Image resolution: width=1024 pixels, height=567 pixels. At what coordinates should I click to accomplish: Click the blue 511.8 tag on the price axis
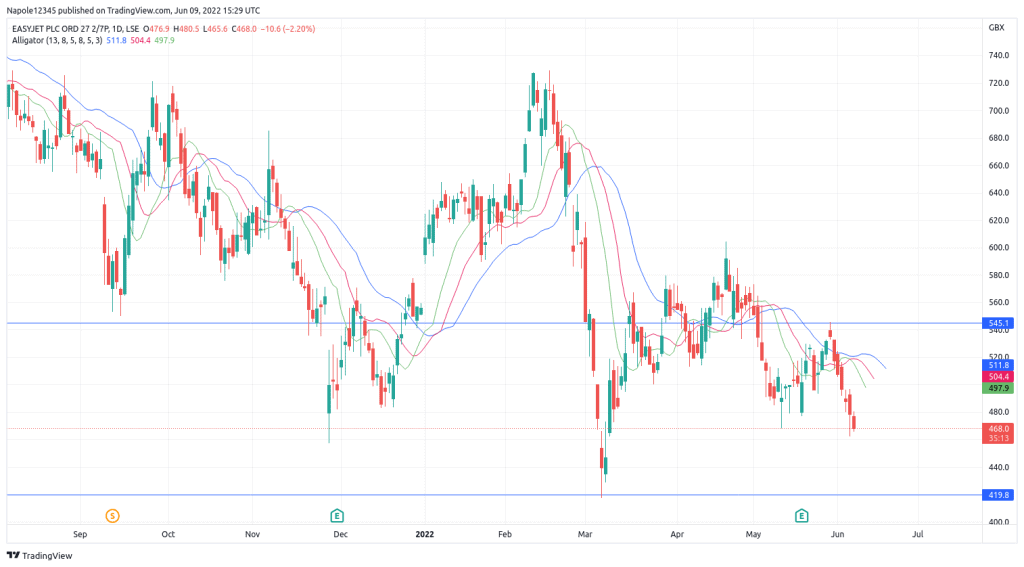[998, 365]
